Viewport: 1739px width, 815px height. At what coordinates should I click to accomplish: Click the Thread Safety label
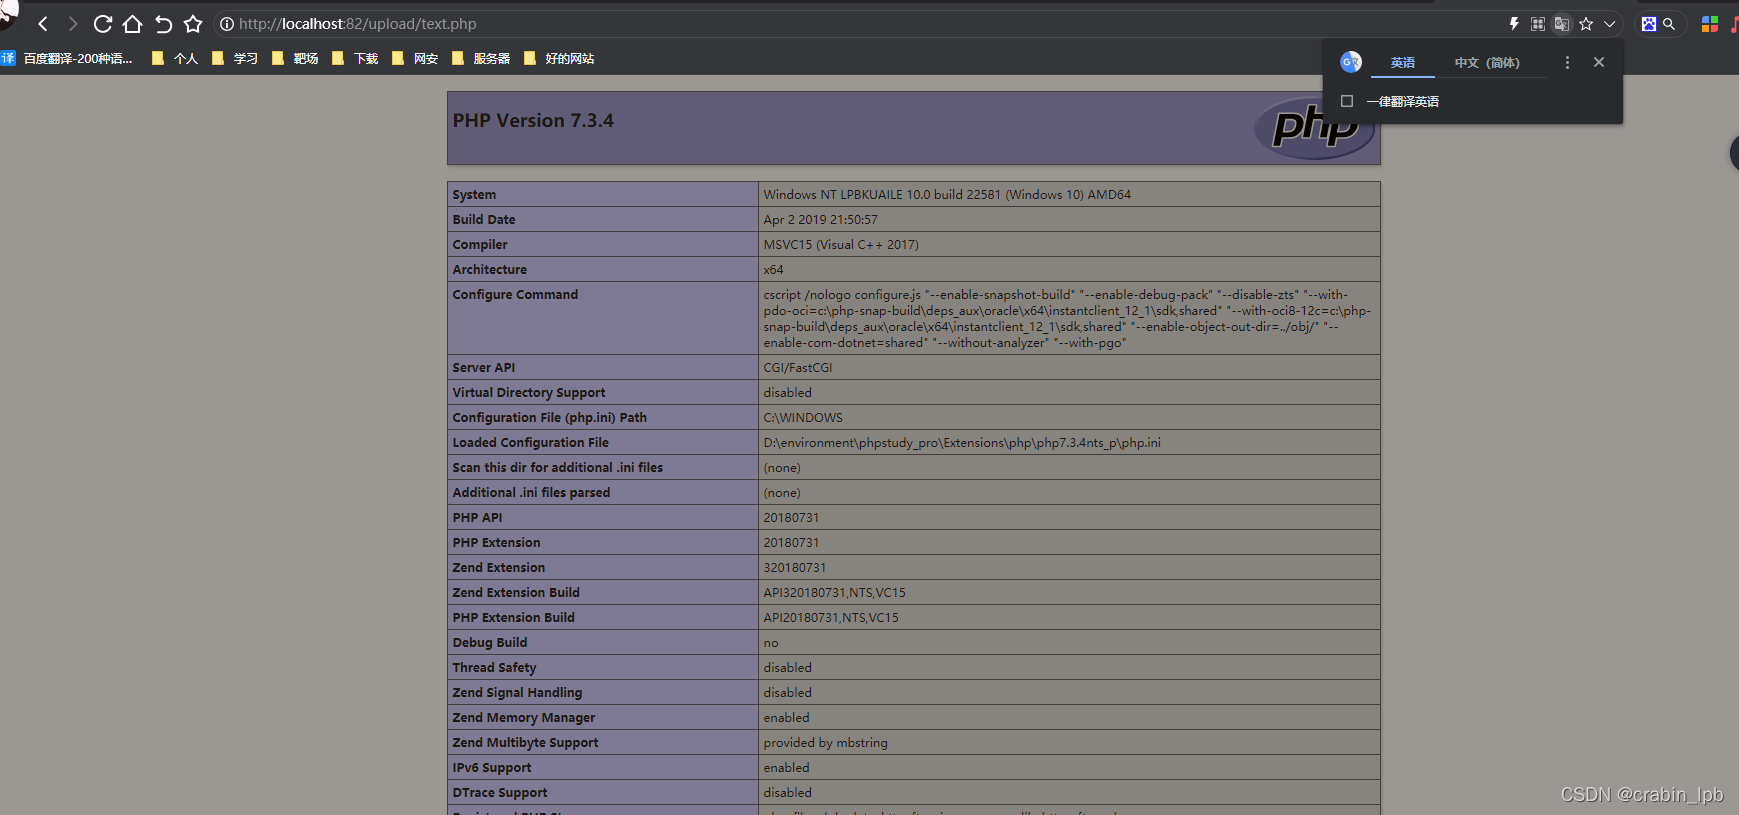494,667
